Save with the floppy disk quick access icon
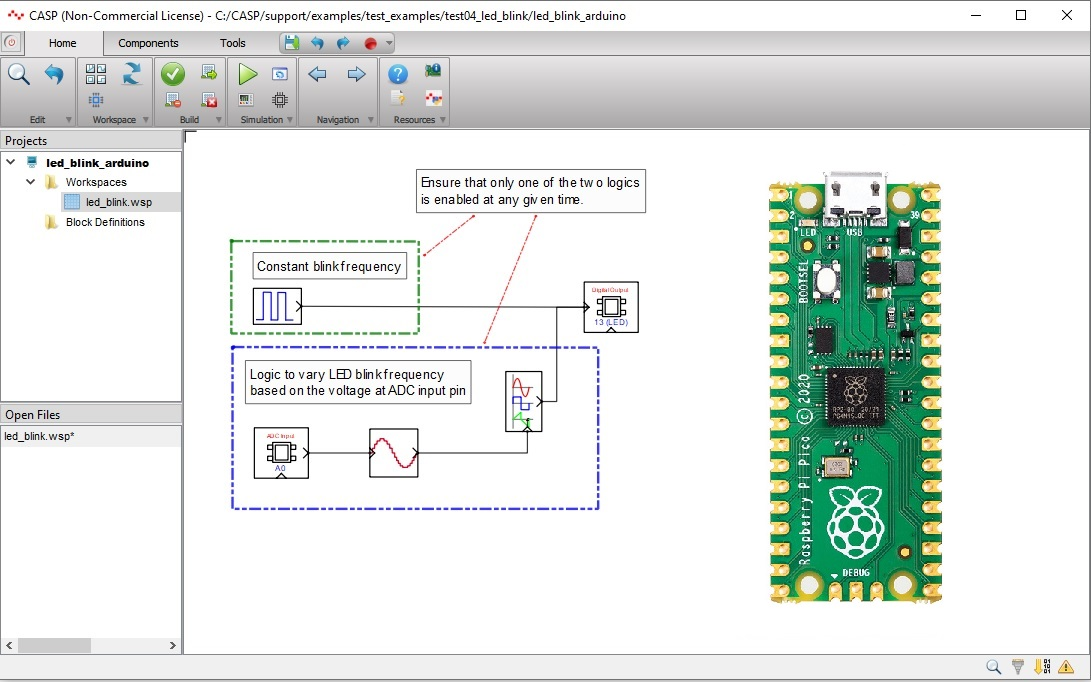The width and height of the screenshot is (1091, 682). pyautogui.click(x=292, y=43)
